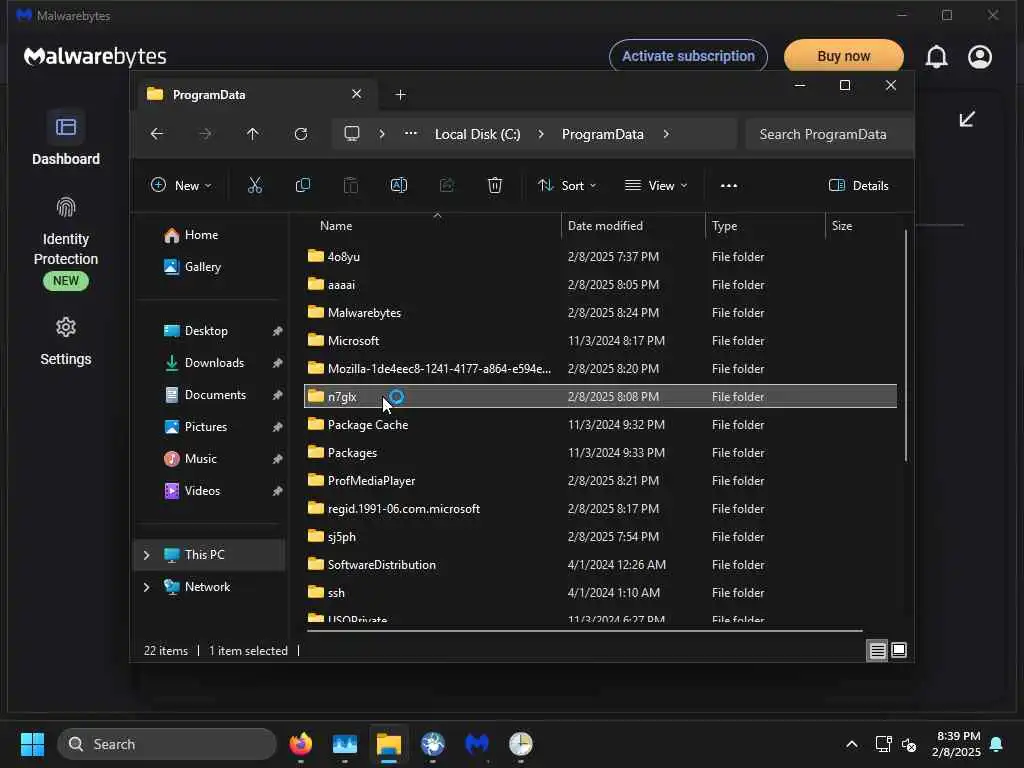Viewport: 1024px width, 768px height.
Task: Click Activate subscription button
Action: 688,56
